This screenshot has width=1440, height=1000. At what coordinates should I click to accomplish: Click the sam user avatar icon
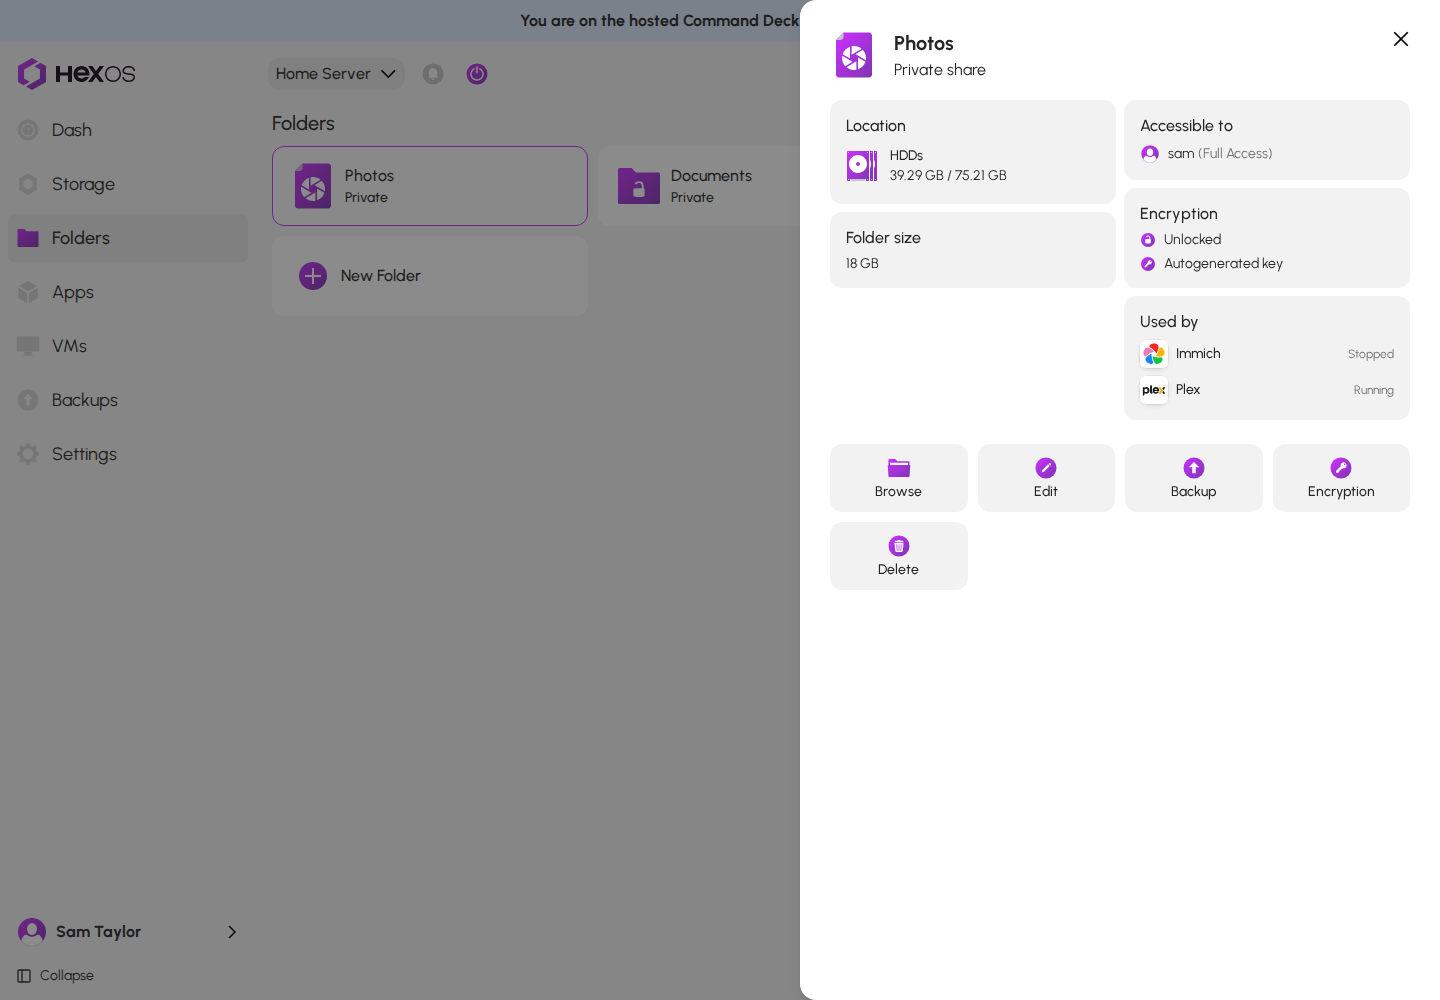click(x=1150, y=153)
